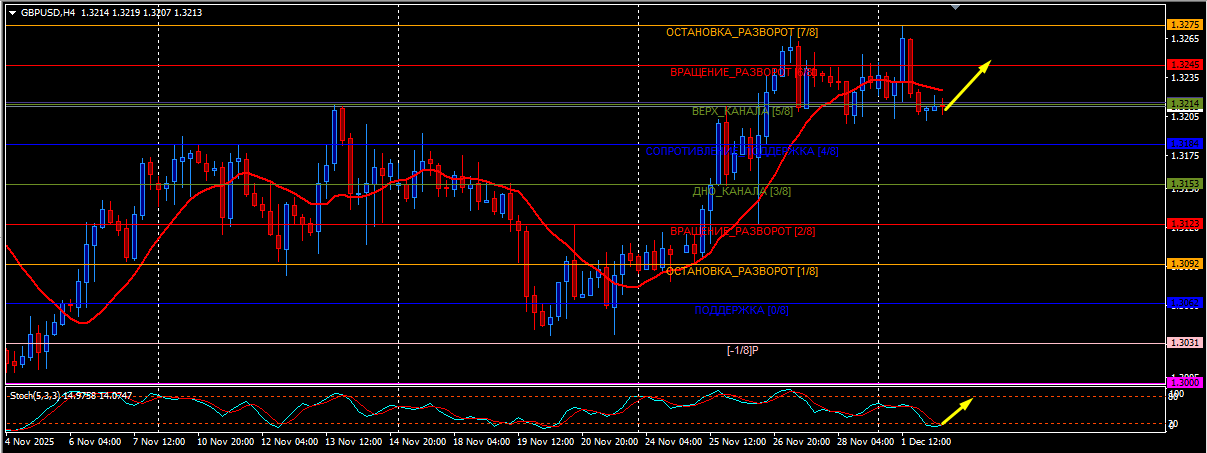
Task: Select the ДНО_КАНАЛА [3/8] level label
Action: [742, 191]
